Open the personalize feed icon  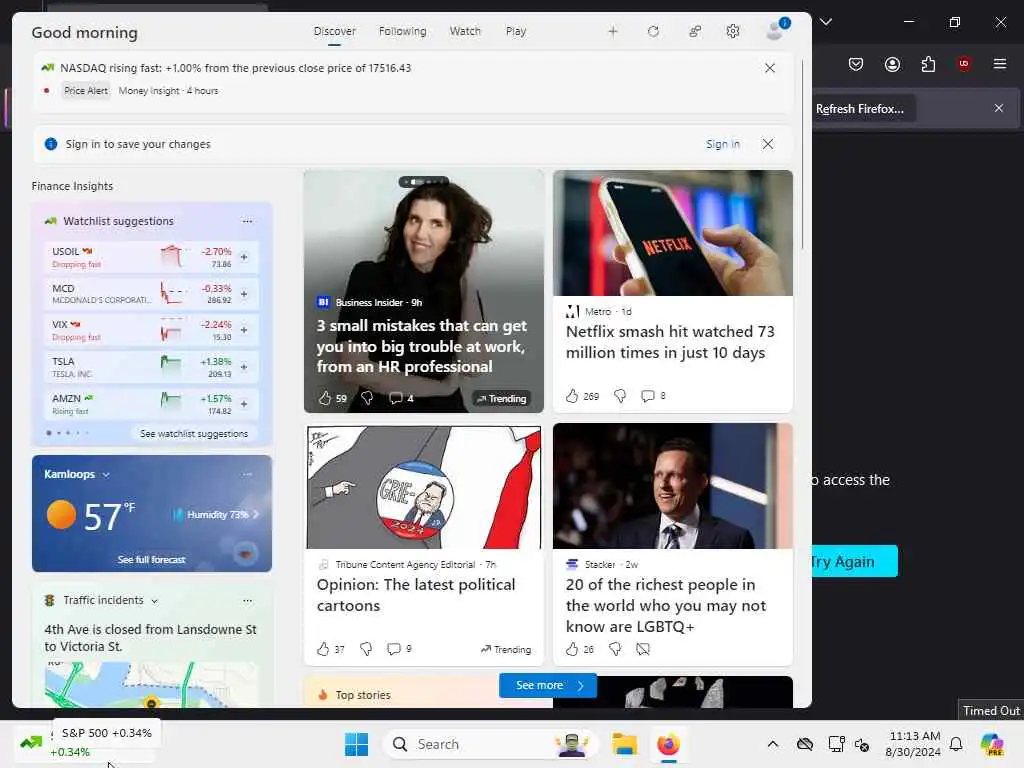(x=695, y=31)
